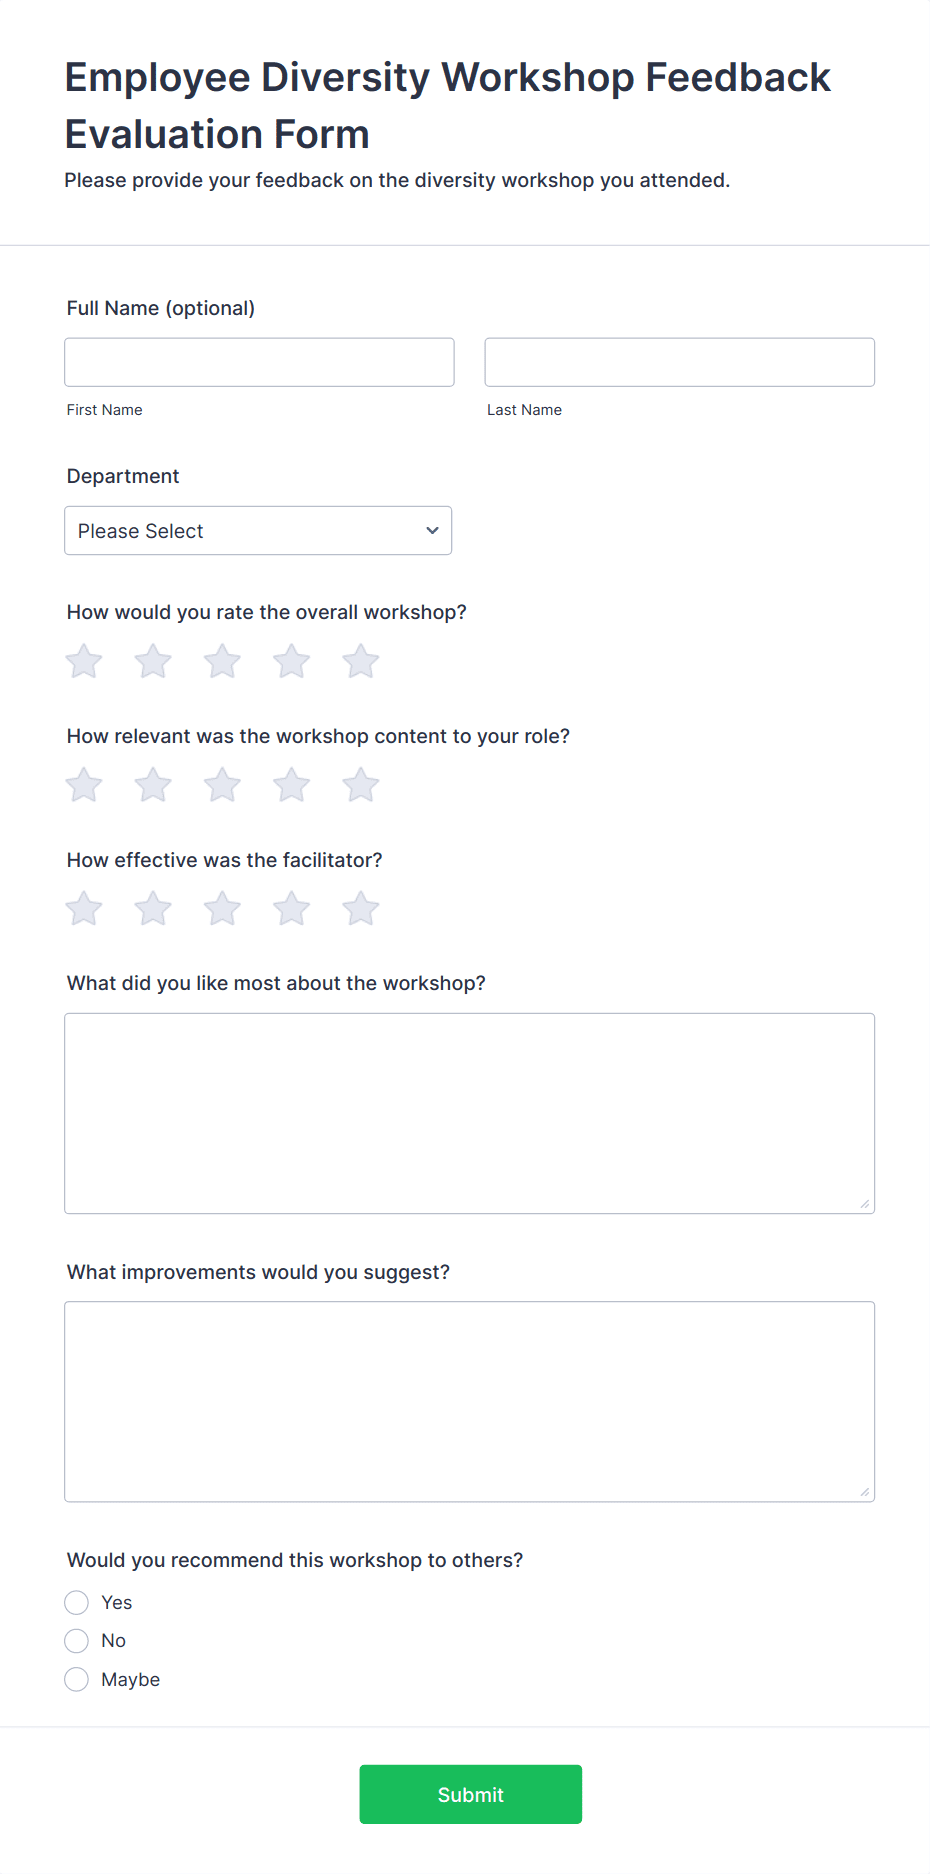Viewport: 930px width, 1874px height.
Task: Submit the feedback form
Action: [470, 1794]
